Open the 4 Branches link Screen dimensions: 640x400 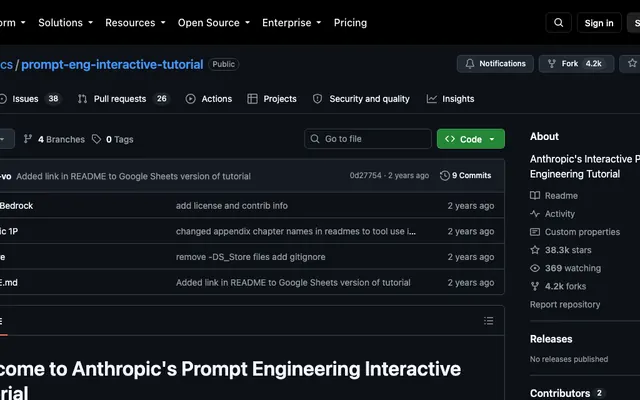pos(54,139)
